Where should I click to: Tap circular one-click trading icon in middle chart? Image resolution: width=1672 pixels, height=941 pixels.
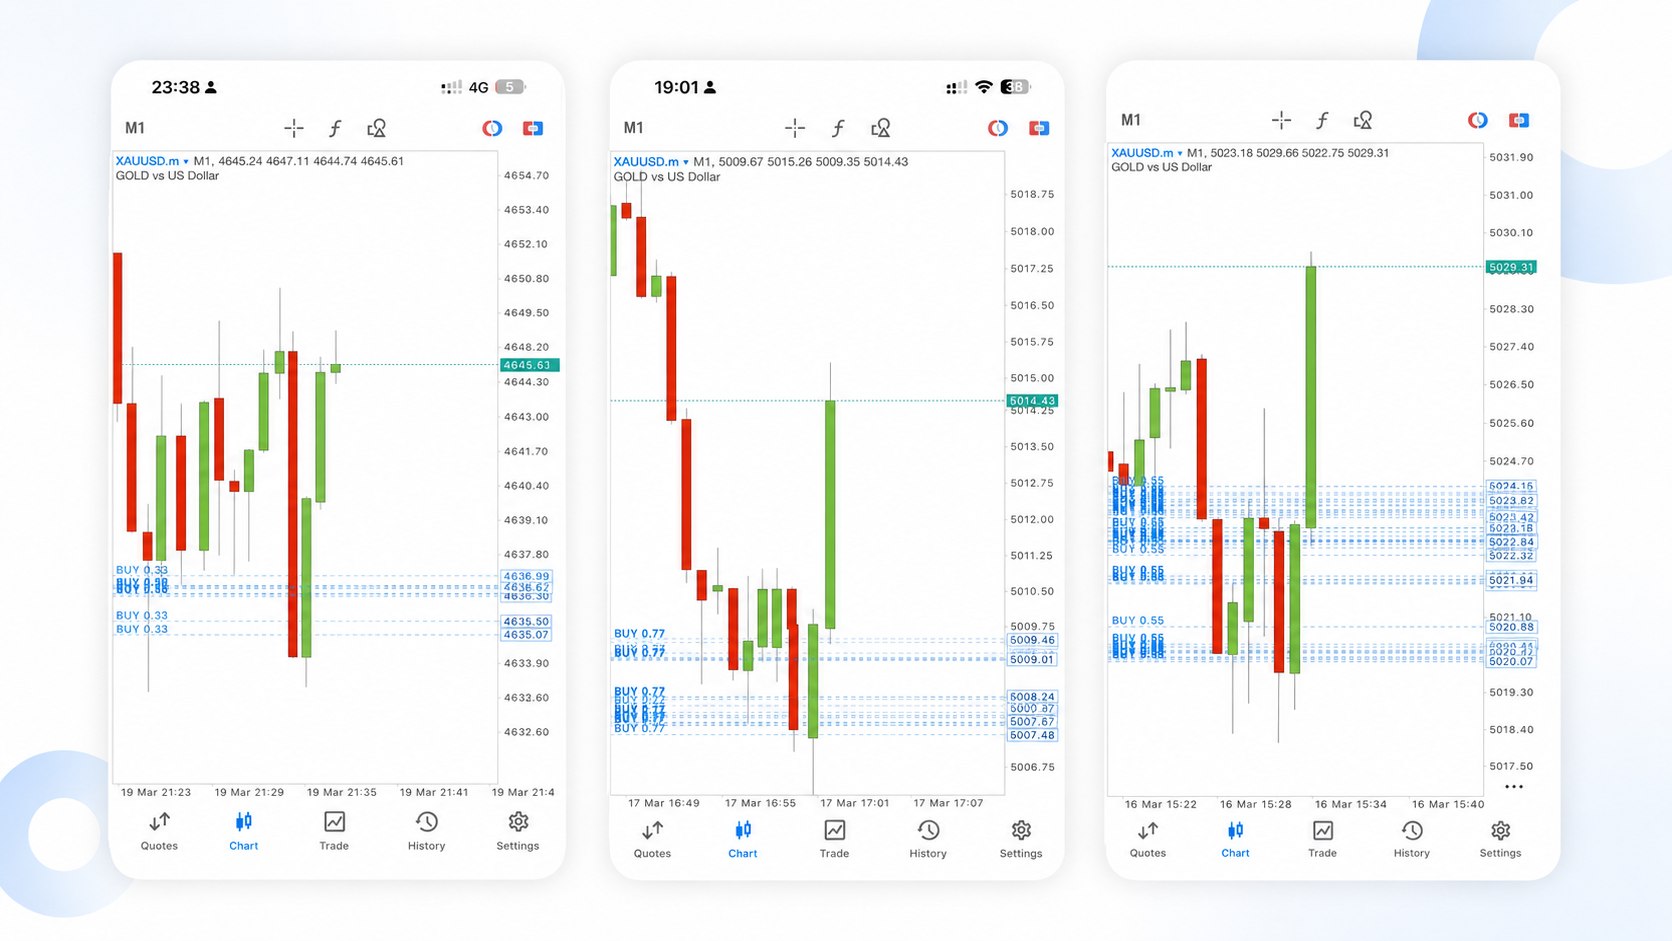(x=997, y=128)
